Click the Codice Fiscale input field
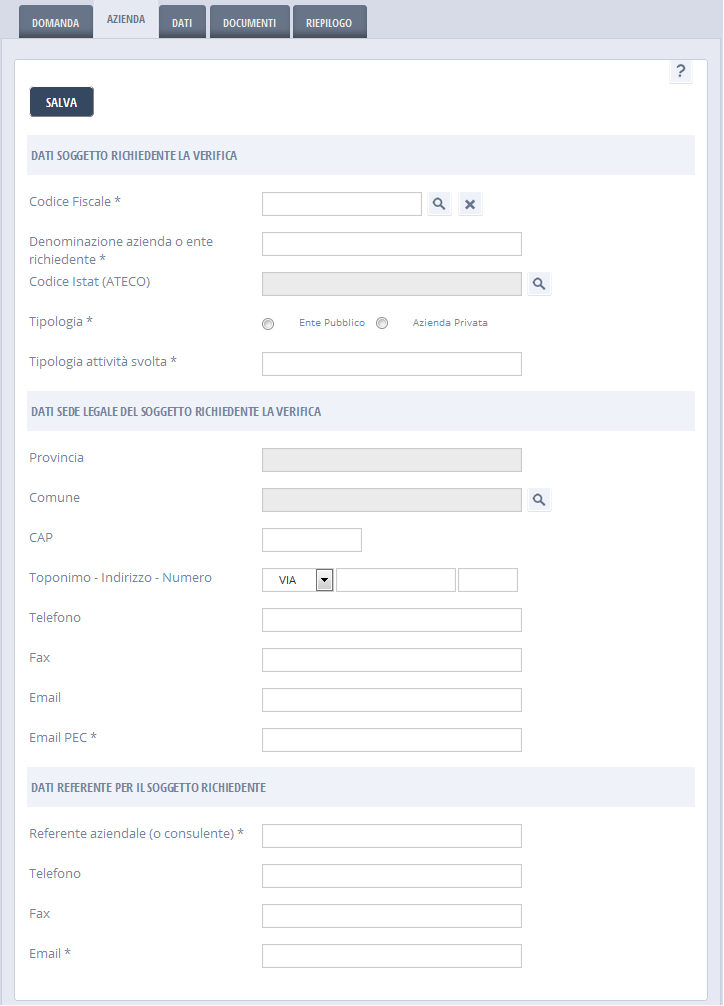 (342, 204)
